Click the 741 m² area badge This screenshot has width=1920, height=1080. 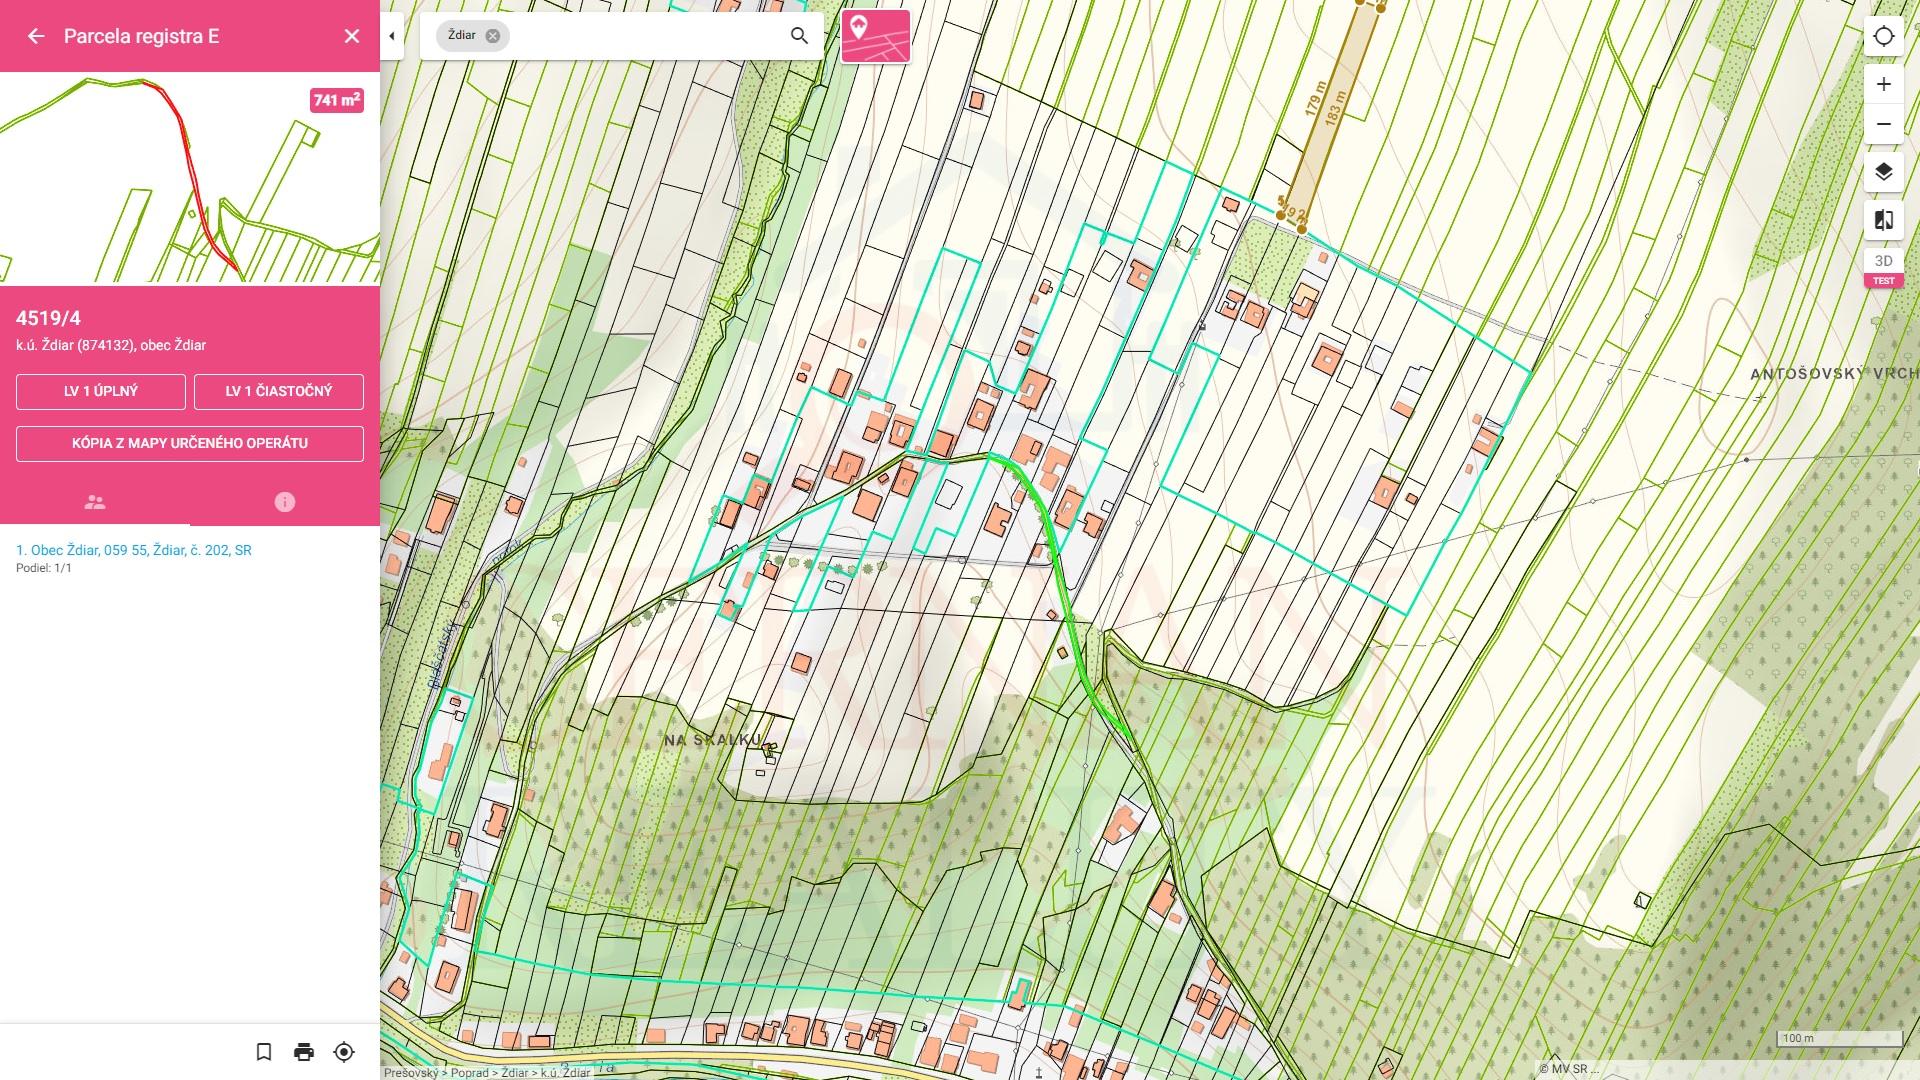337,100
